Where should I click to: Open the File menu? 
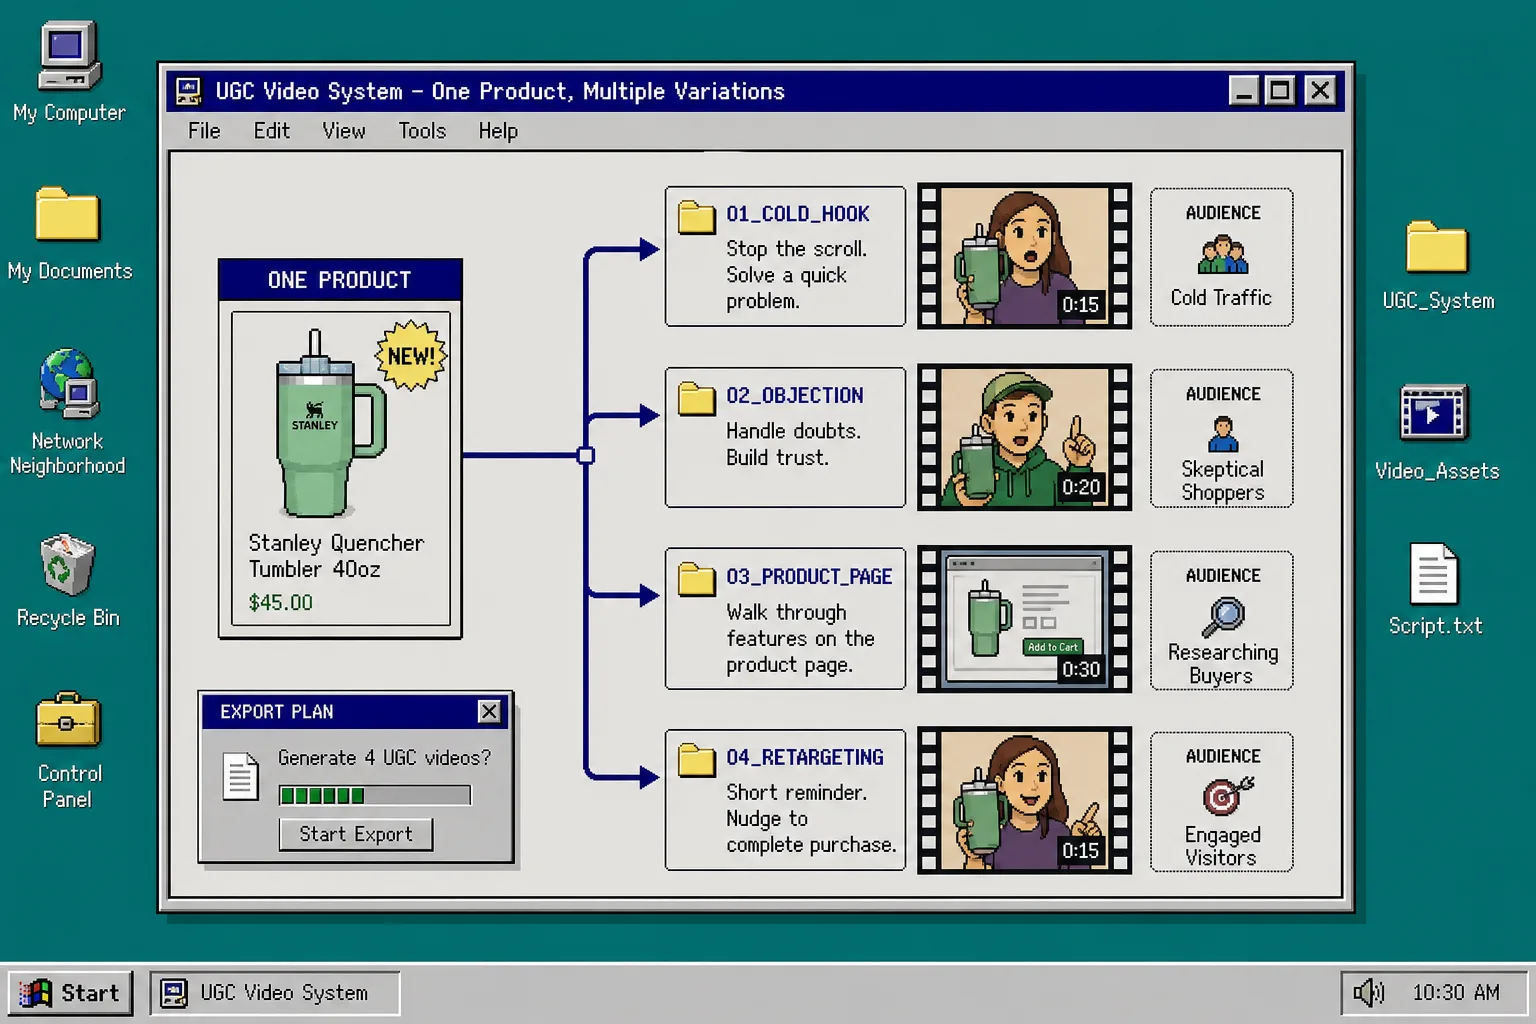point(204,131)
